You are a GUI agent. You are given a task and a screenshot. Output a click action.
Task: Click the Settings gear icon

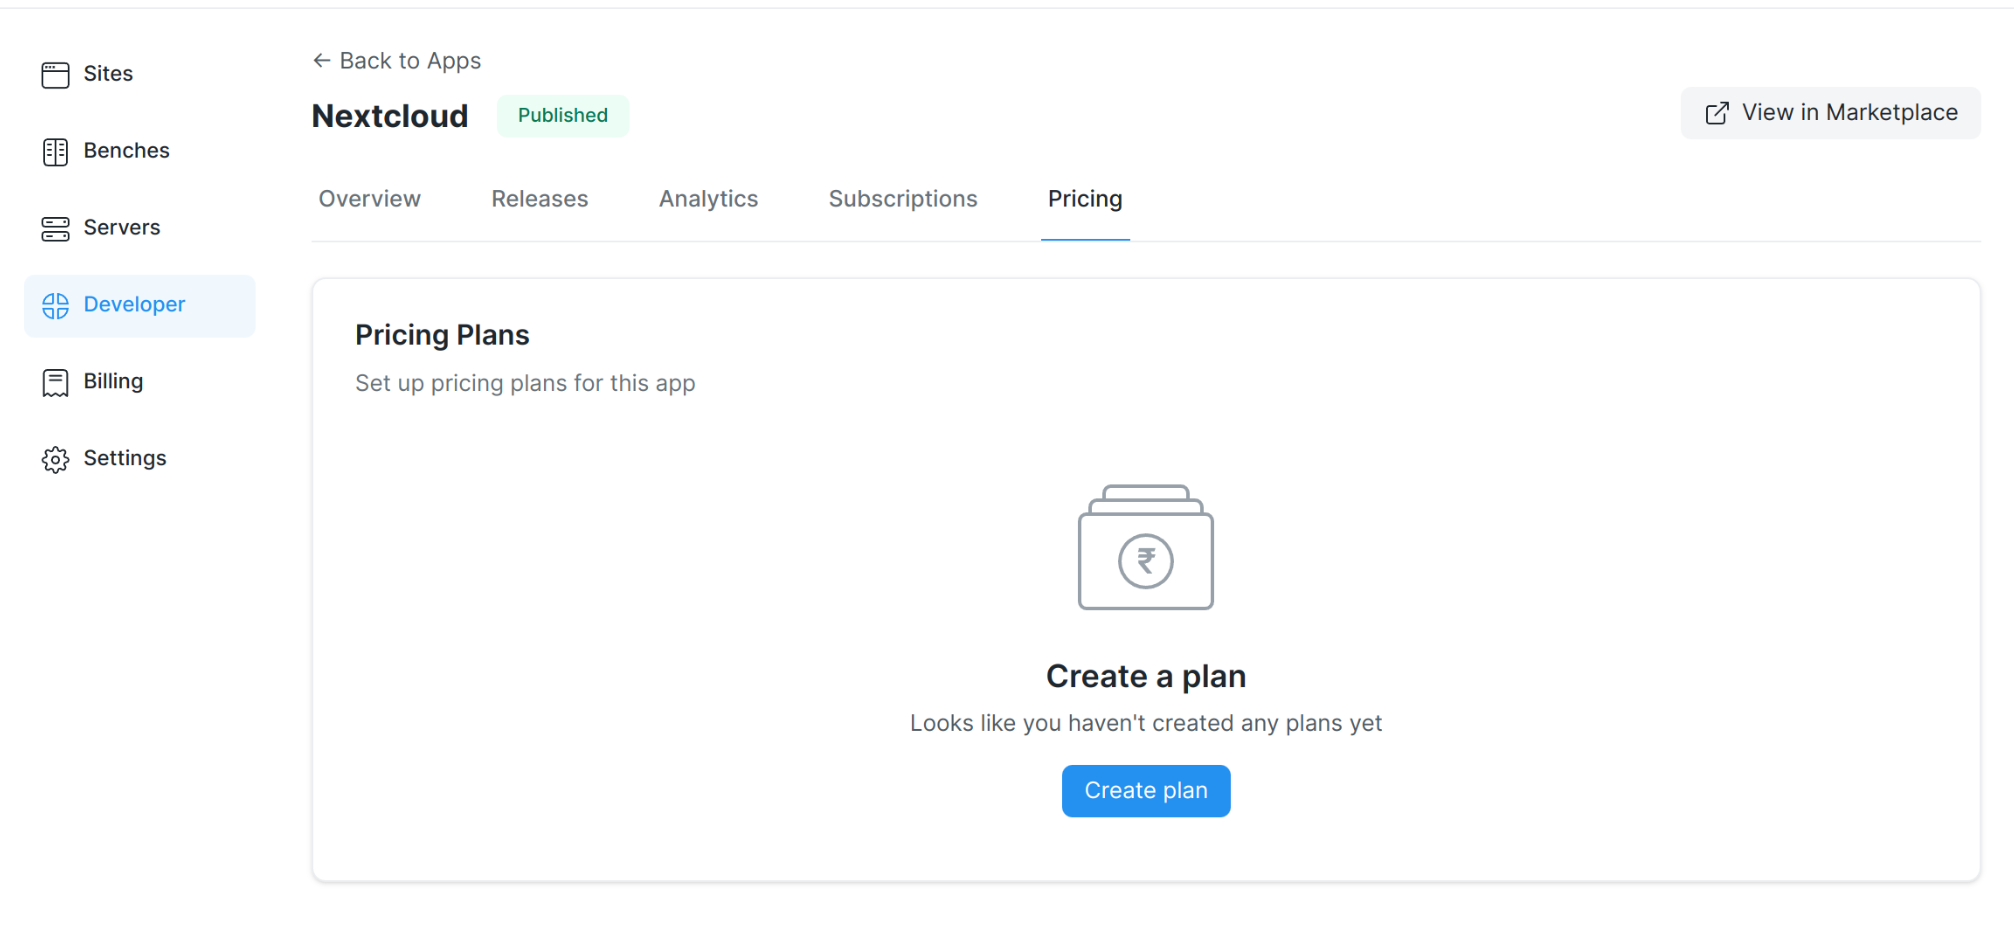pyautogui.click(x=55, y=460)
